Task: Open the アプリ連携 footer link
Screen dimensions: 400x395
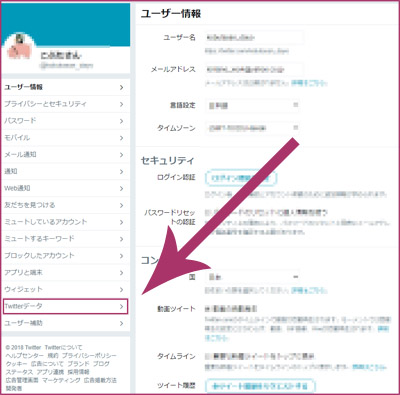Action: point(50,372)
